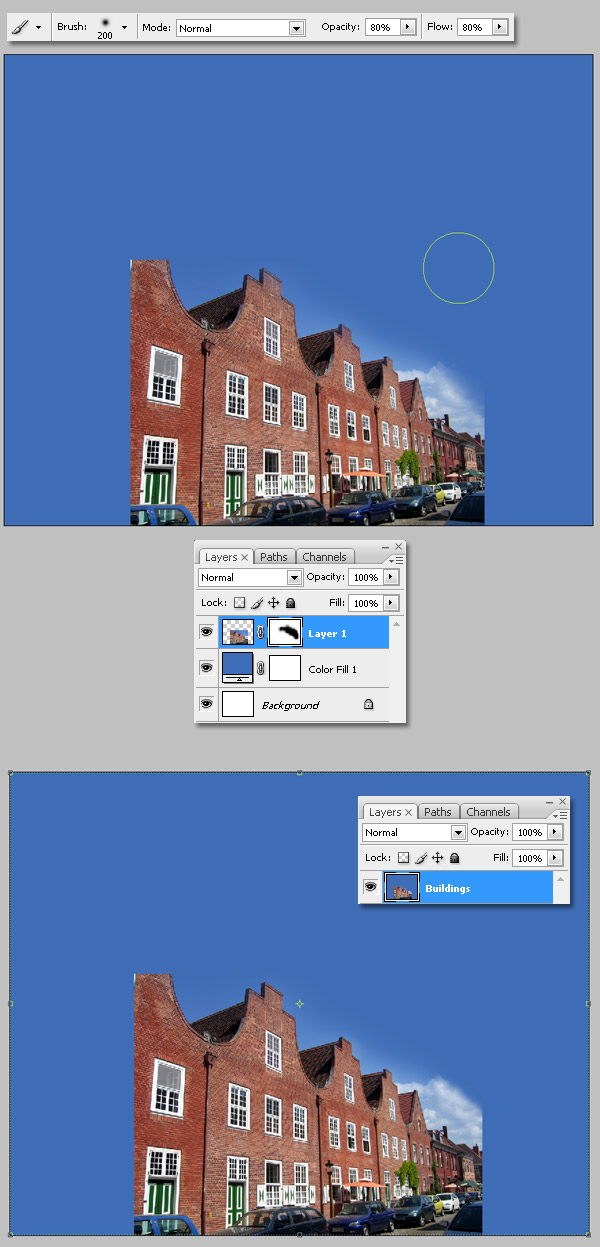600x1247 pixels.
Task: Toggle lock all in lower Layers panel
Action: click(455, 858)
